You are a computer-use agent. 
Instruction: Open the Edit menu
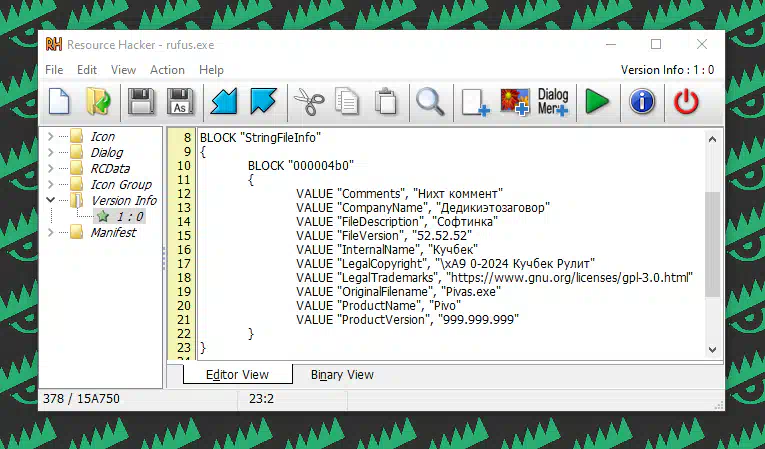tap(87, 70)
